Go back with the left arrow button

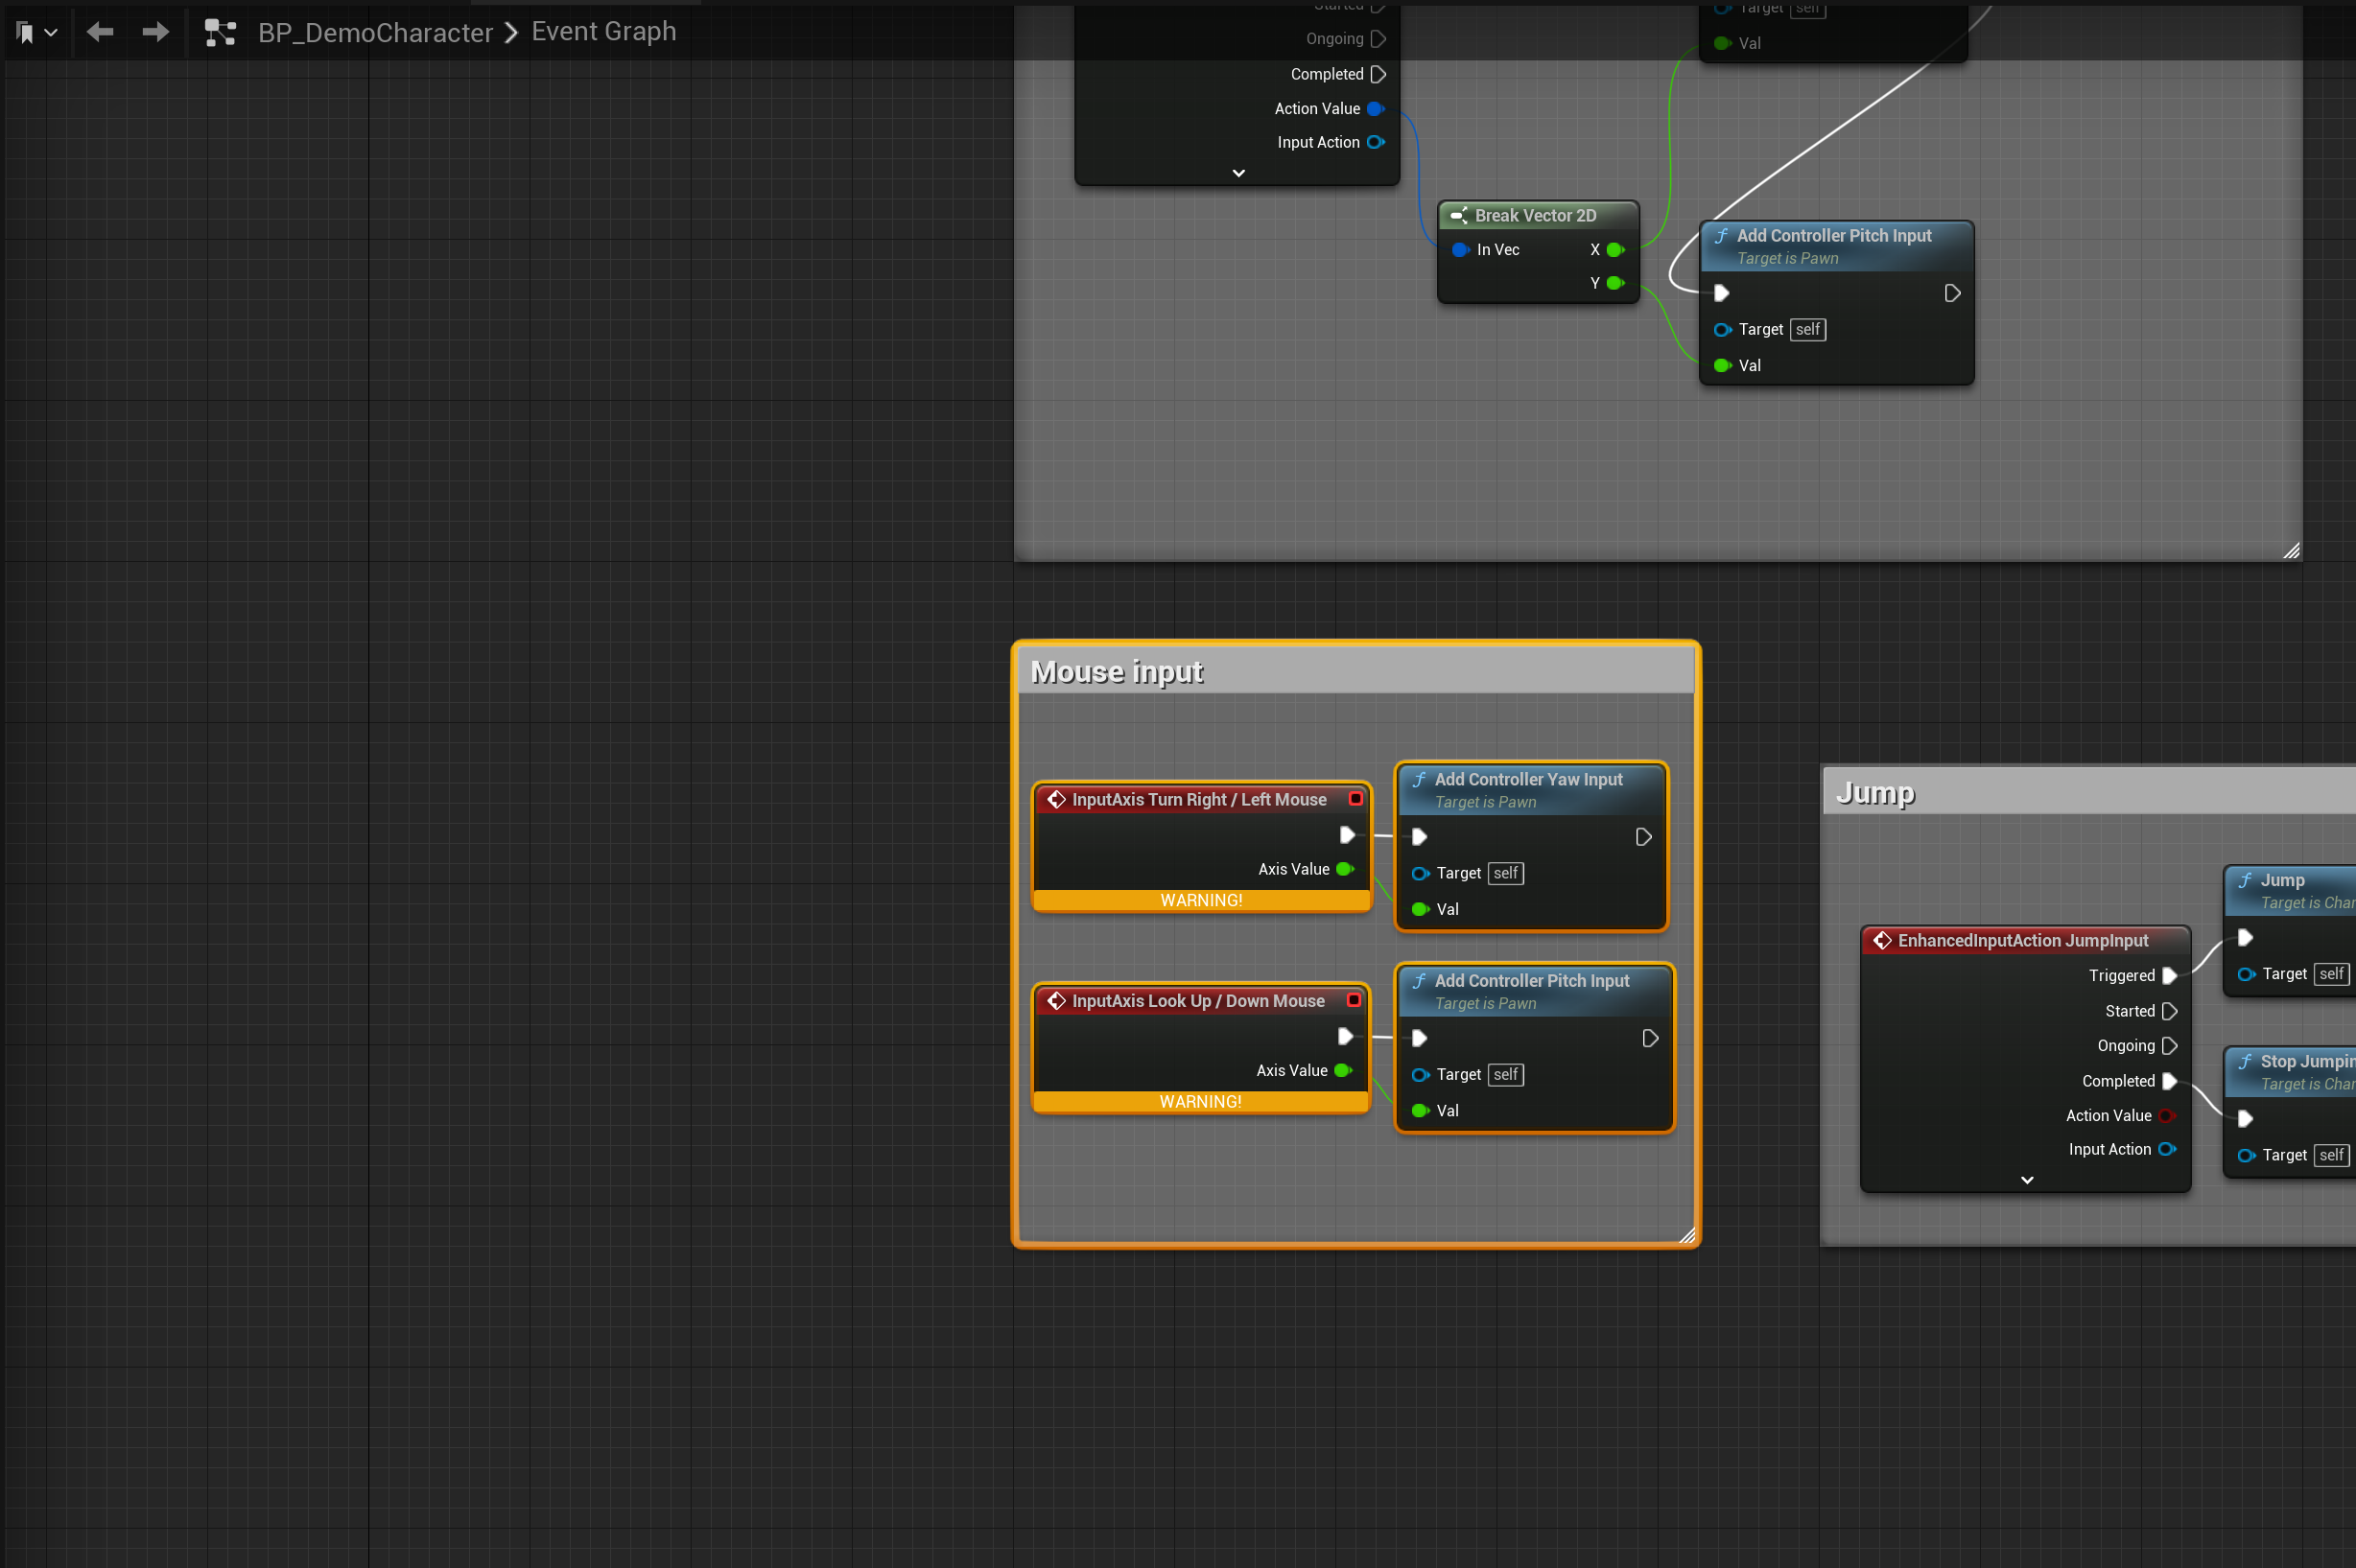coord(100,32)
